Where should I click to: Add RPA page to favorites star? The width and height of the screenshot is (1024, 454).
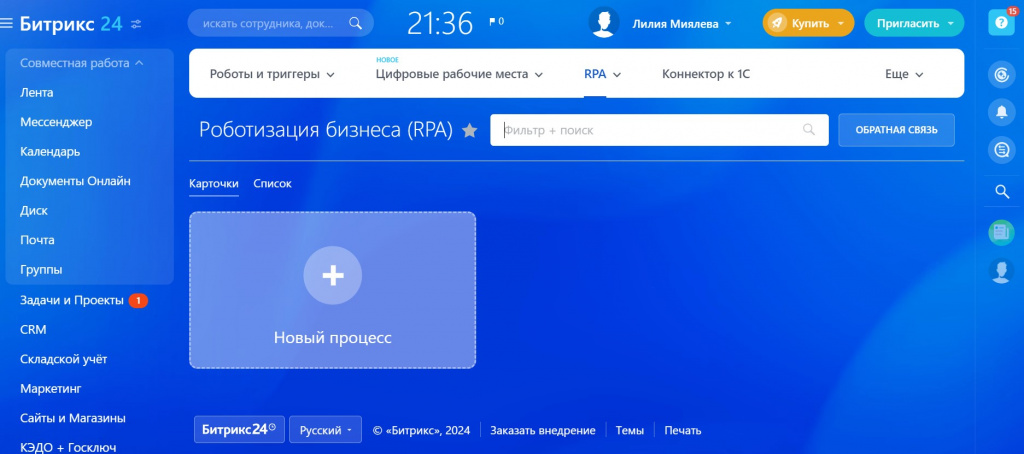(470, 131)
